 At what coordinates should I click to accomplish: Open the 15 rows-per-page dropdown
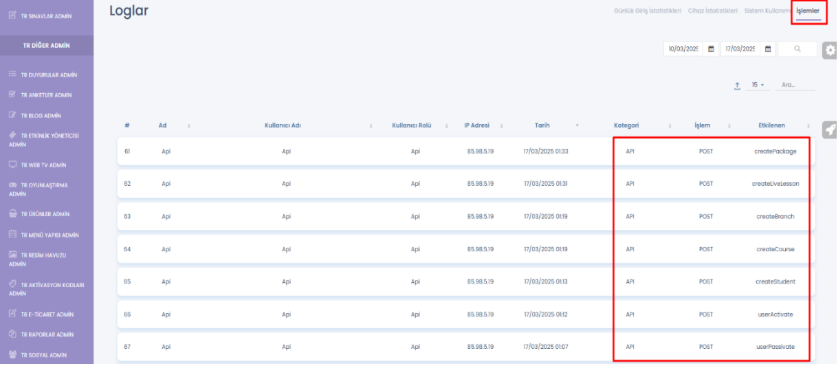tap(758, 85)
